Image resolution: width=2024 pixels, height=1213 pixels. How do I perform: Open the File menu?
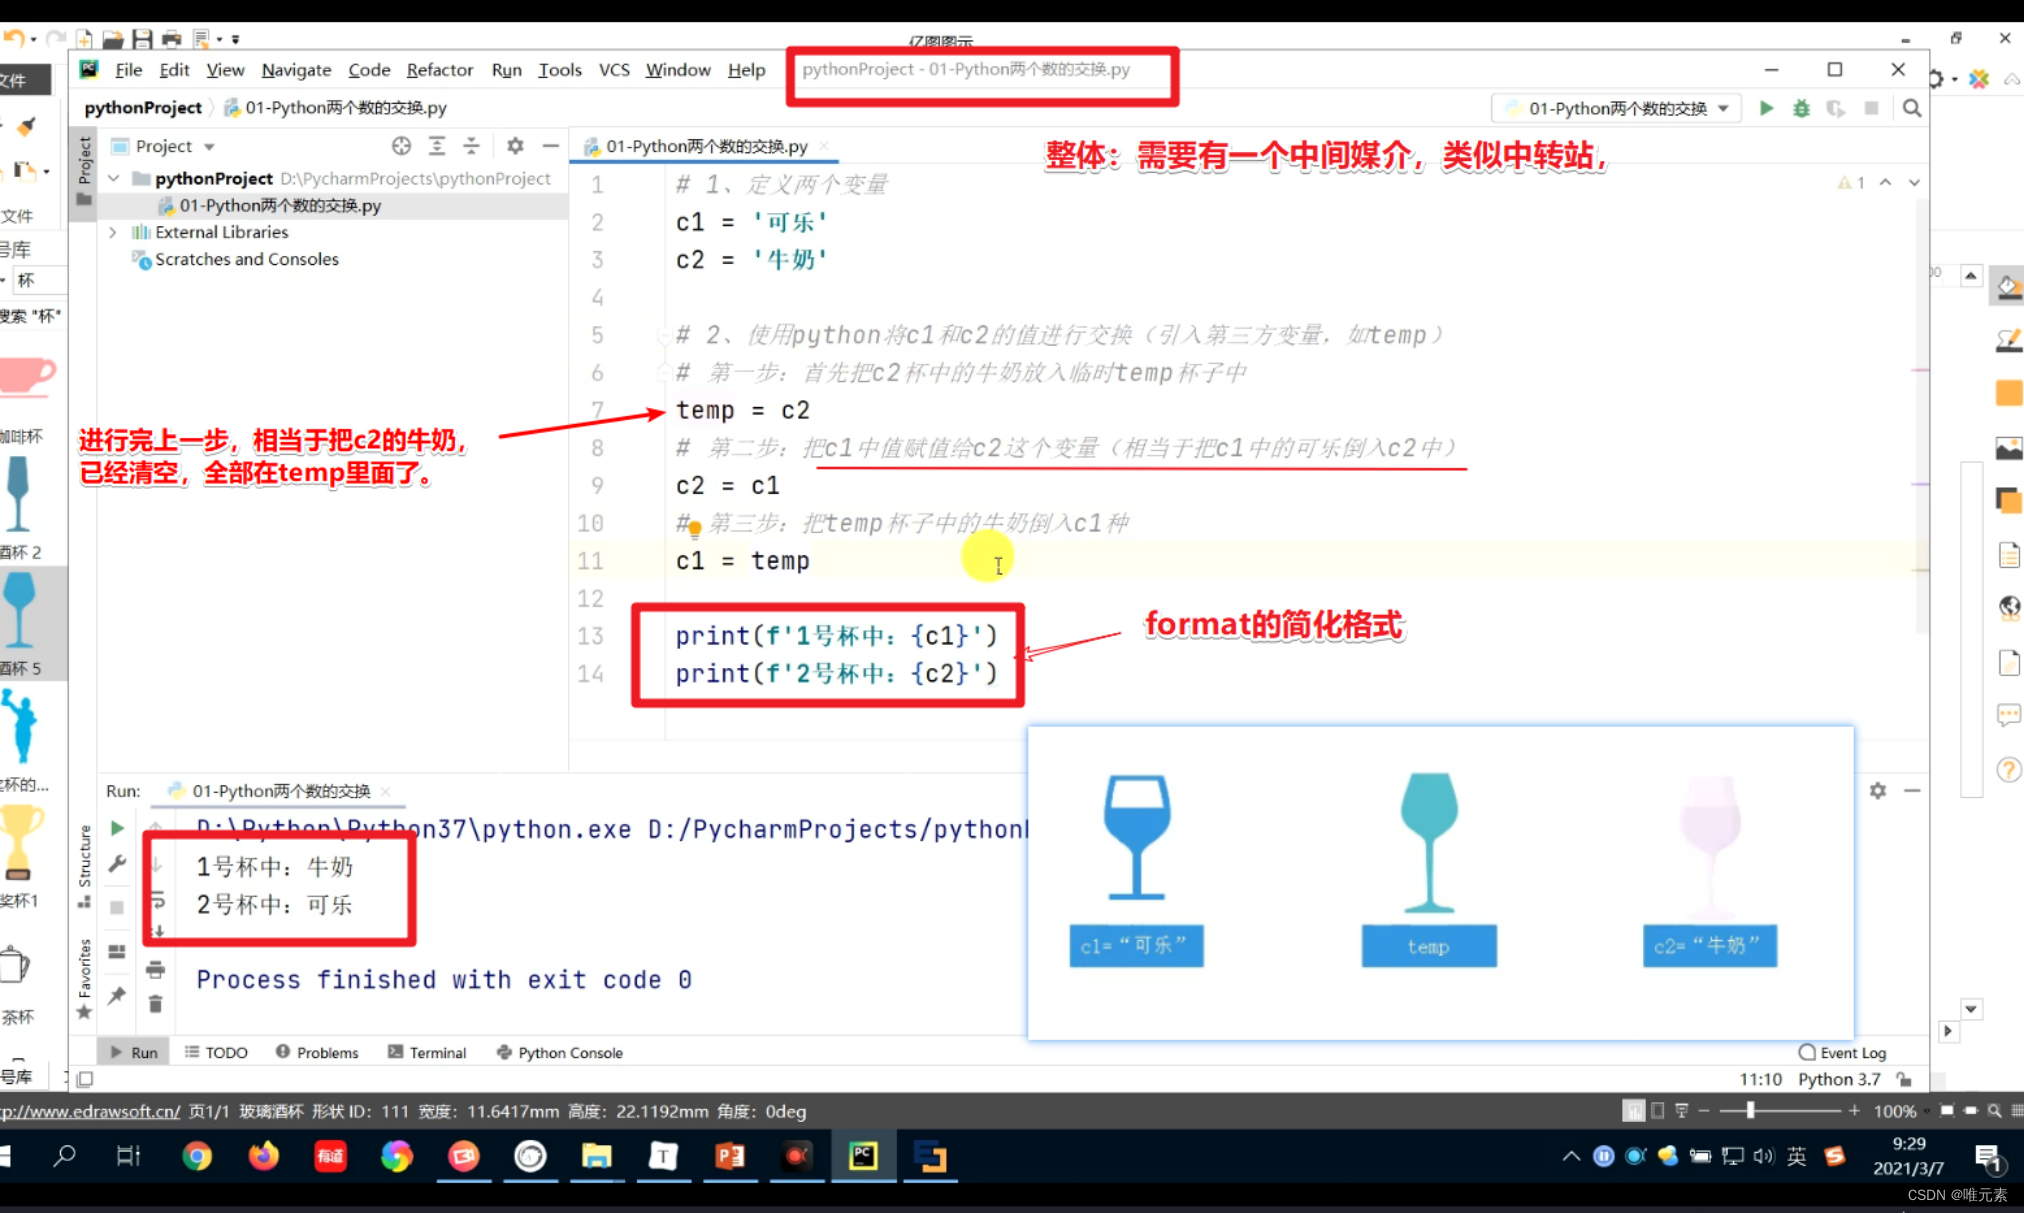(128, 69)
